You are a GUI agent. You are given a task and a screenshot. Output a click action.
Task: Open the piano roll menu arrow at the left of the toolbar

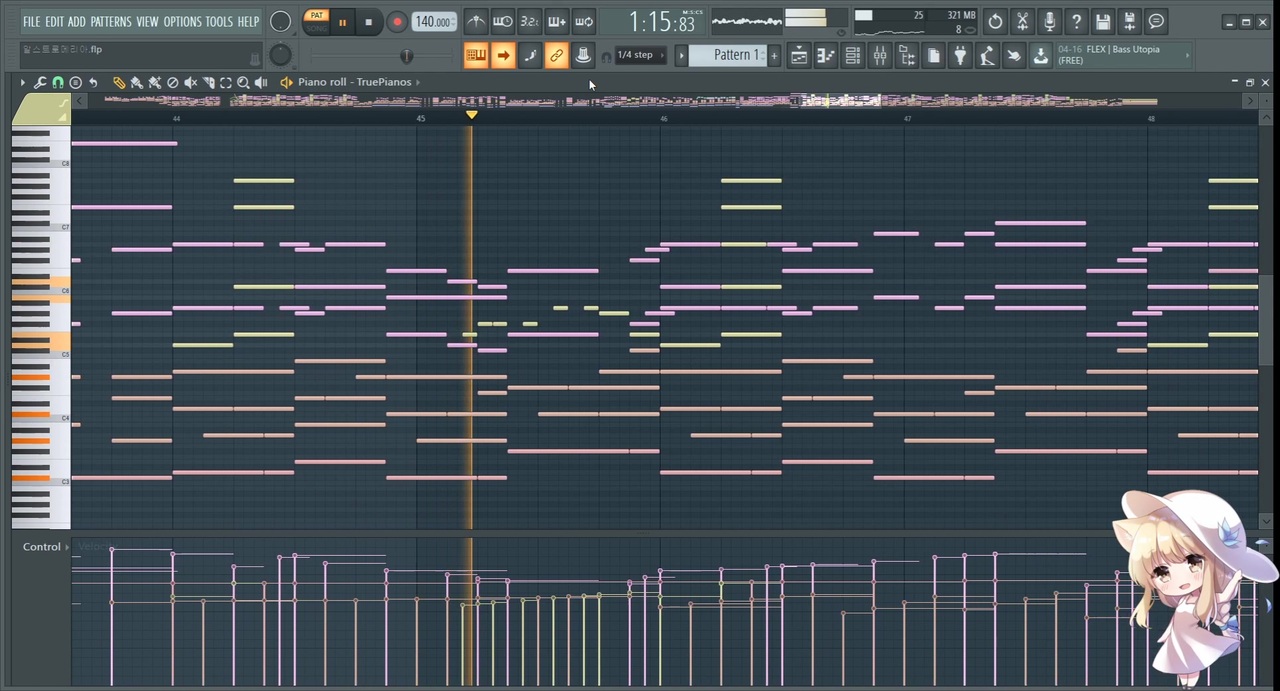click(x=22, y=83)
